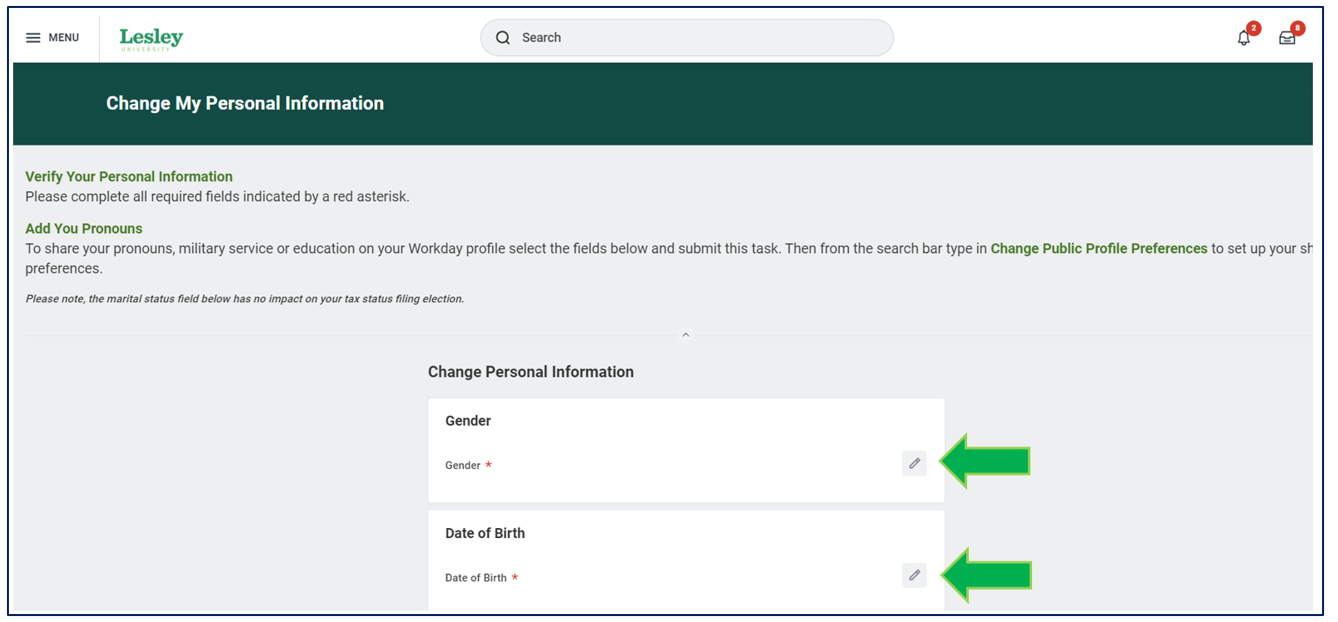Open the hamburger MENU button

tap(52, 38)
